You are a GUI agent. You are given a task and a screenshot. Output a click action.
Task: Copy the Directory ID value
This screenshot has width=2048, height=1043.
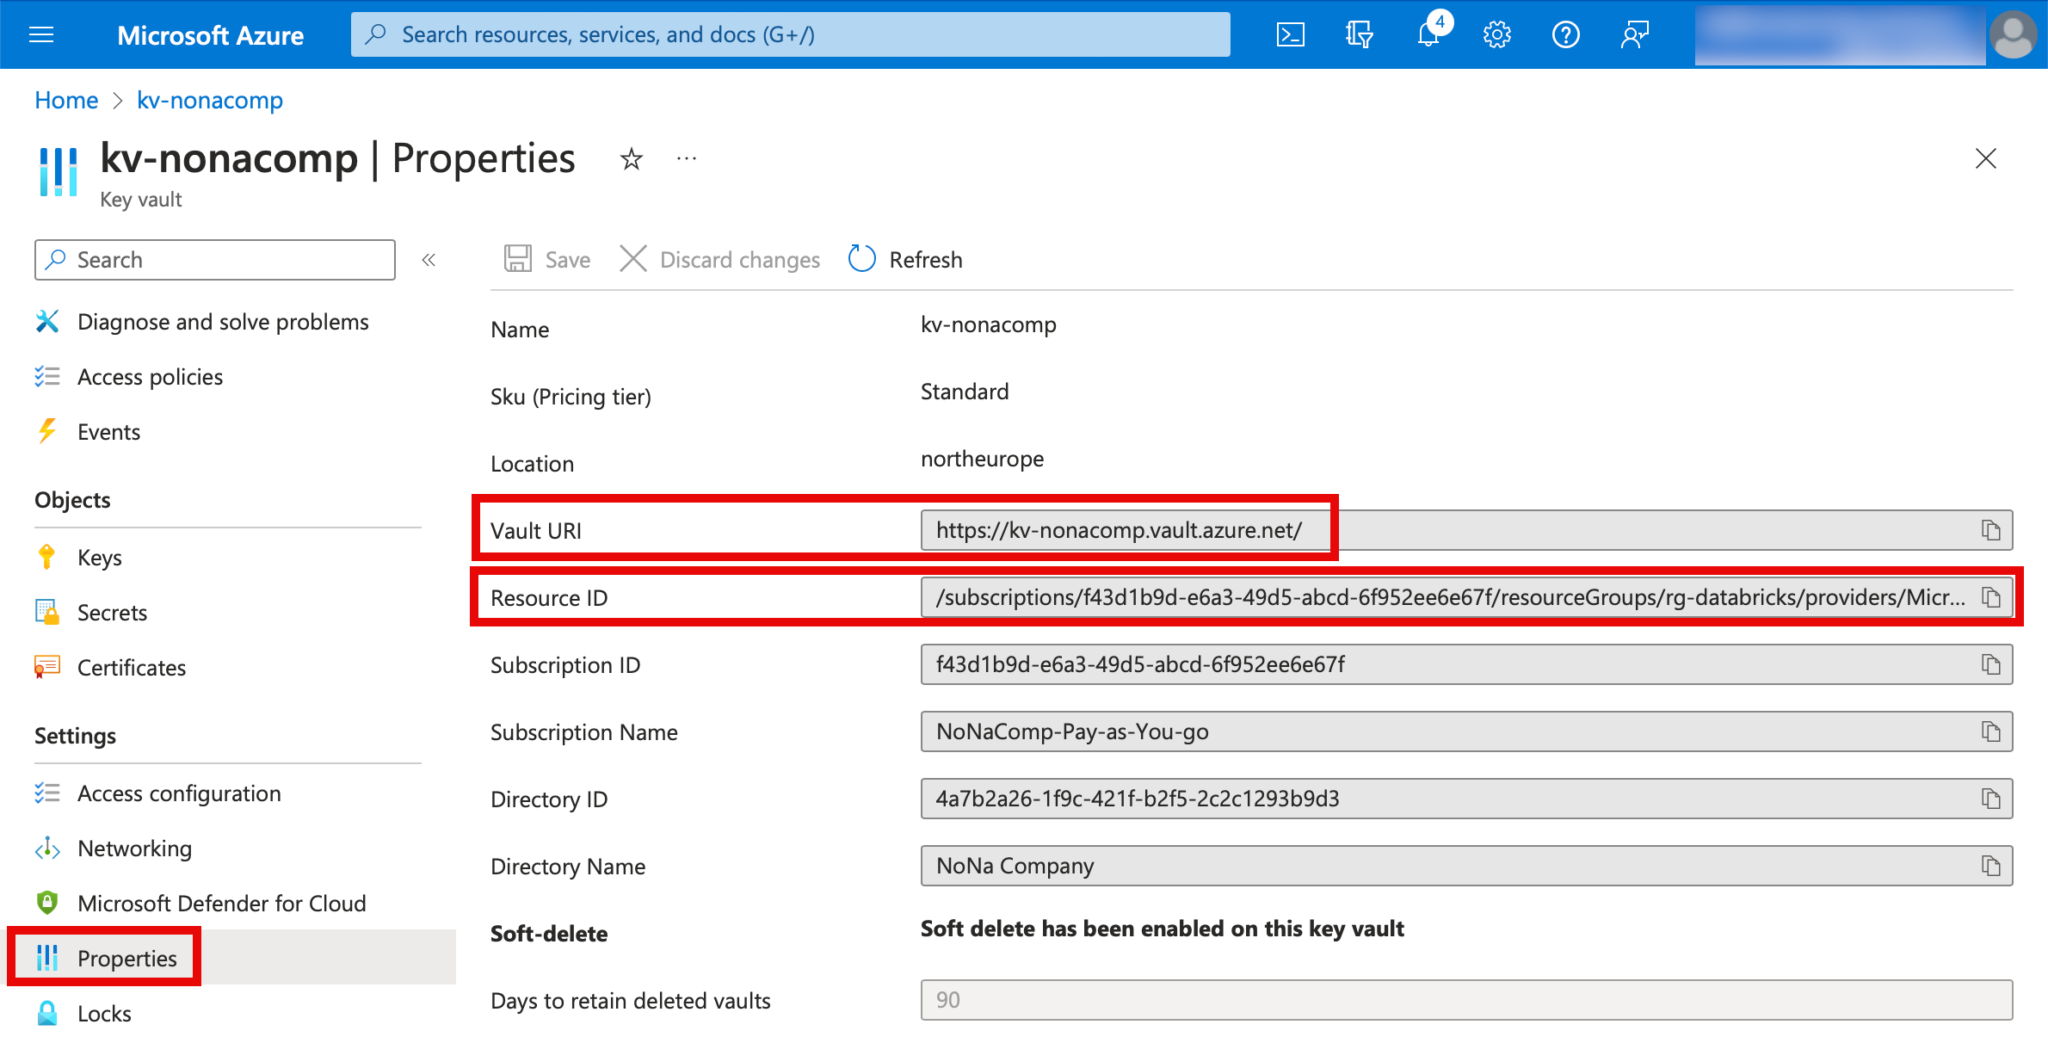tap(1990, 799)
